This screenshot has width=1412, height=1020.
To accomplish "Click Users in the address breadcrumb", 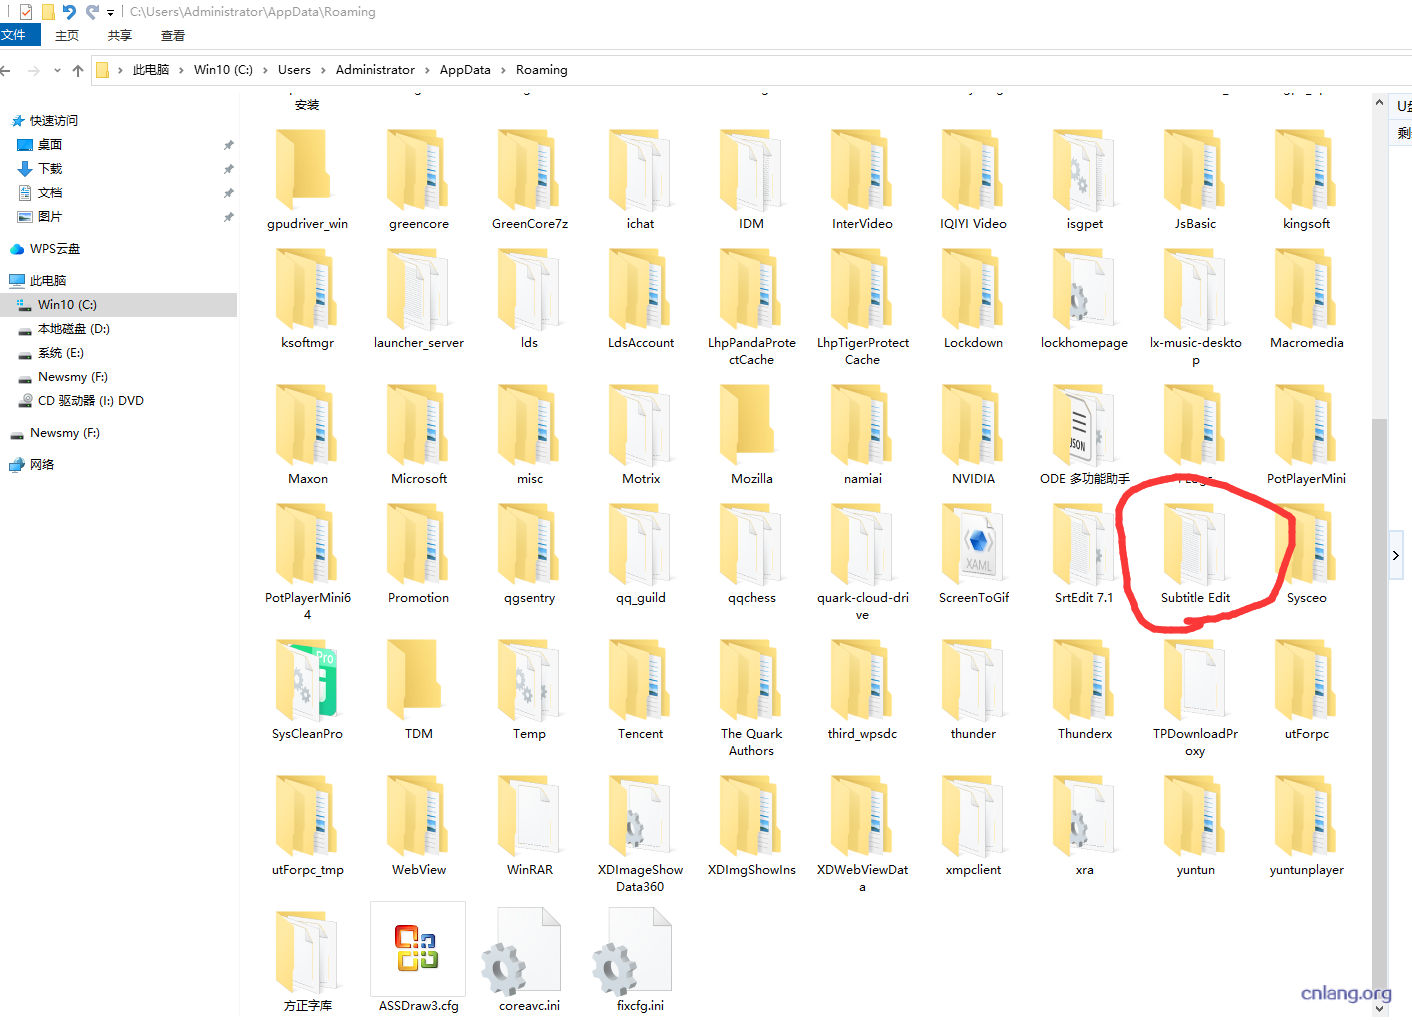I will click(x=294, y=70).
